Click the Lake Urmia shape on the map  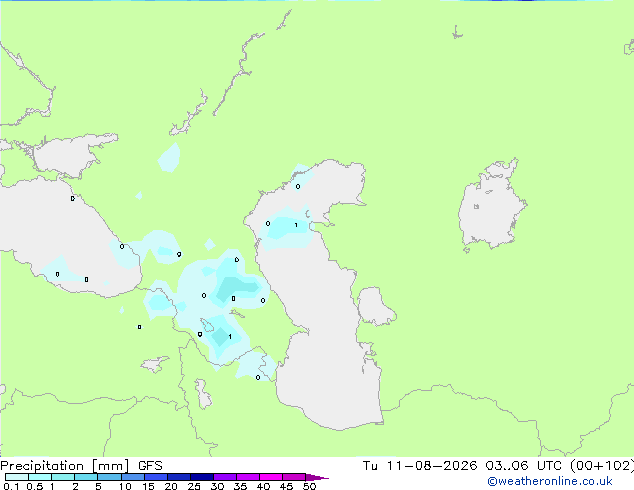click(204, 394)
